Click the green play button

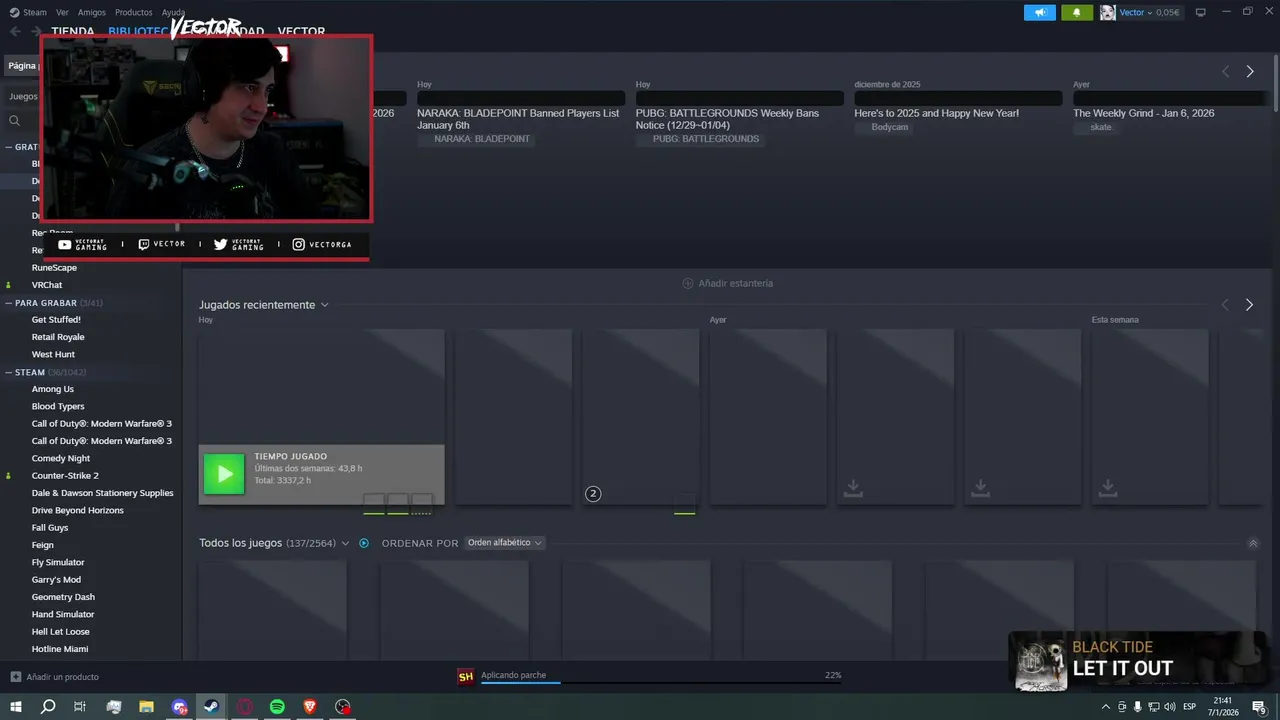[x=224, y=474]
